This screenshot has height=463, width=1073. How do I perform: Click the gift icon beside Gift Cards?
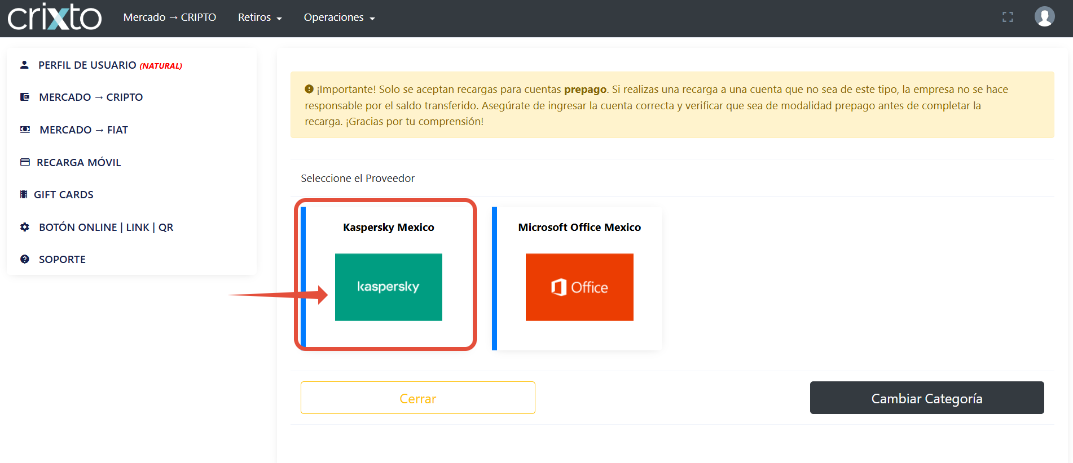pos(24,194)
